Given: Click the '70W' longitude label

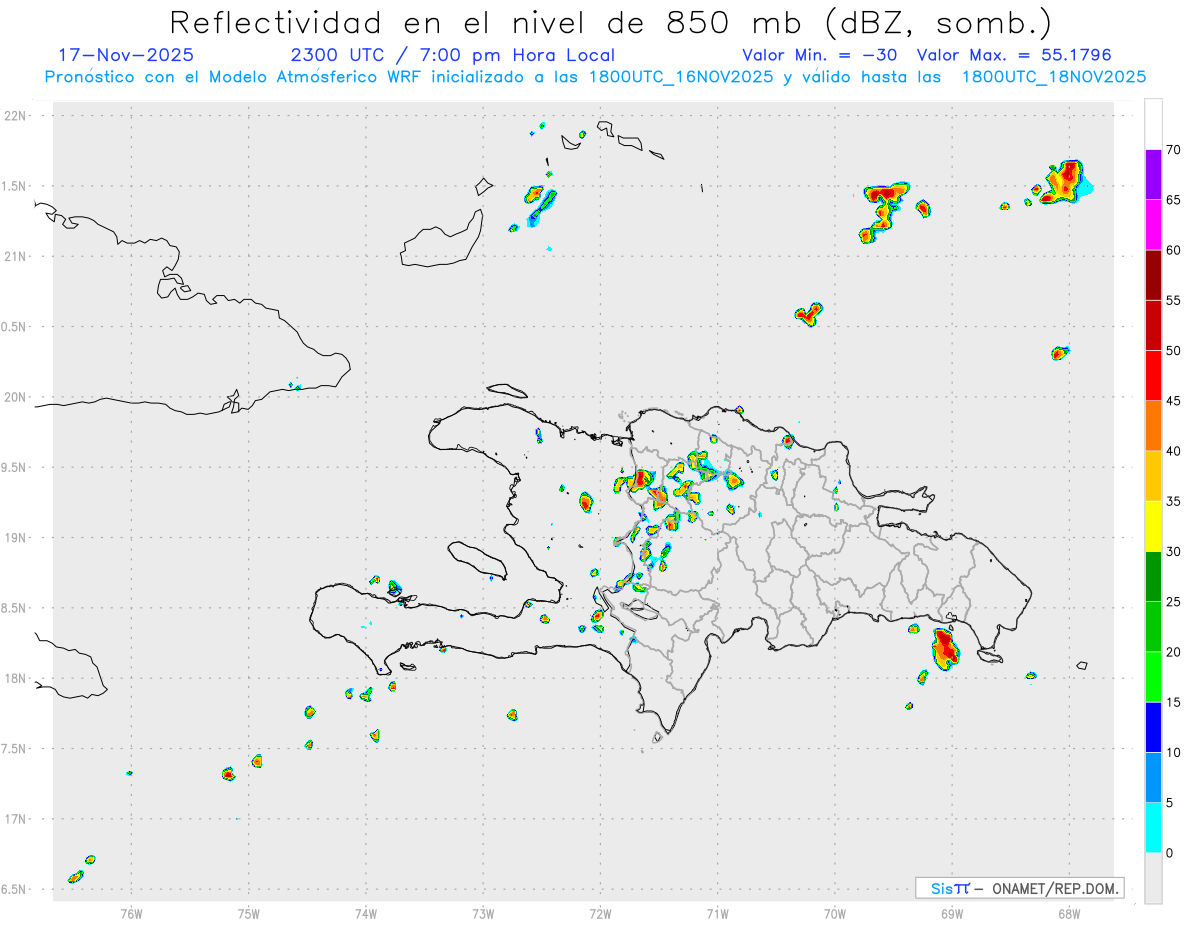Looking at the screenshot, I should tap(835, 912).
